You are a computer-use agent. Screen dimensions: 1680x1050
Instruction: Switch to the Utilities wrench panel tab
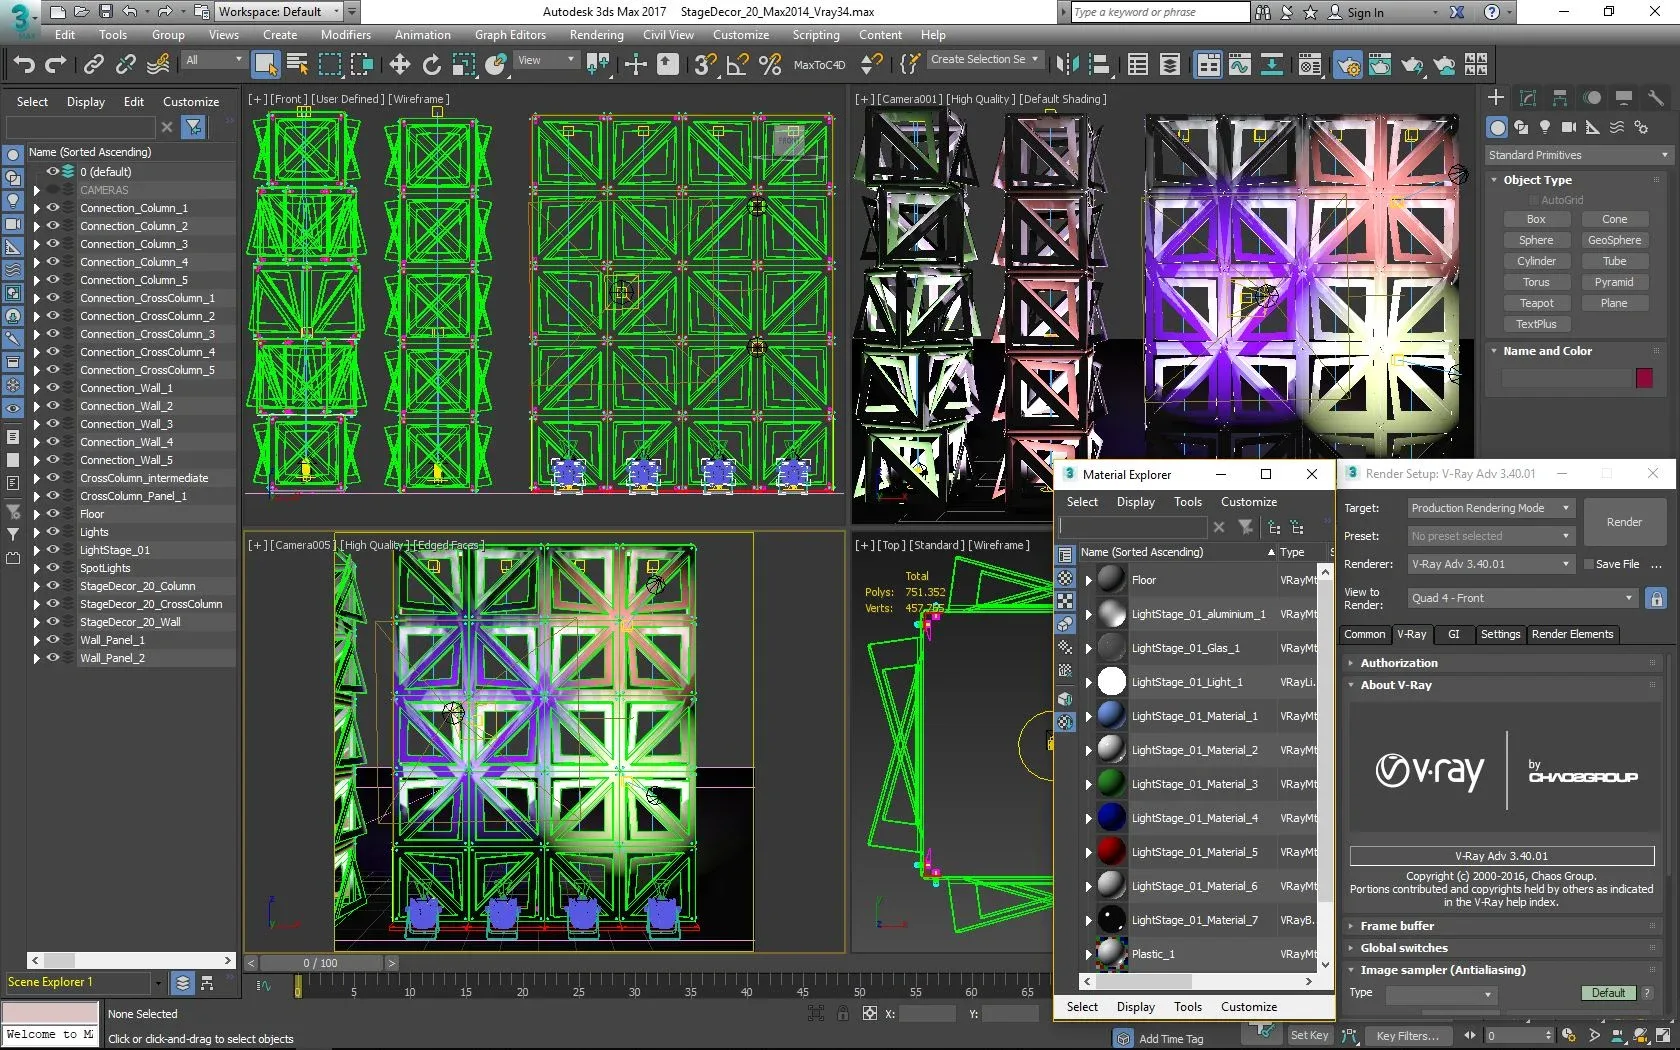click(1656, 98)
